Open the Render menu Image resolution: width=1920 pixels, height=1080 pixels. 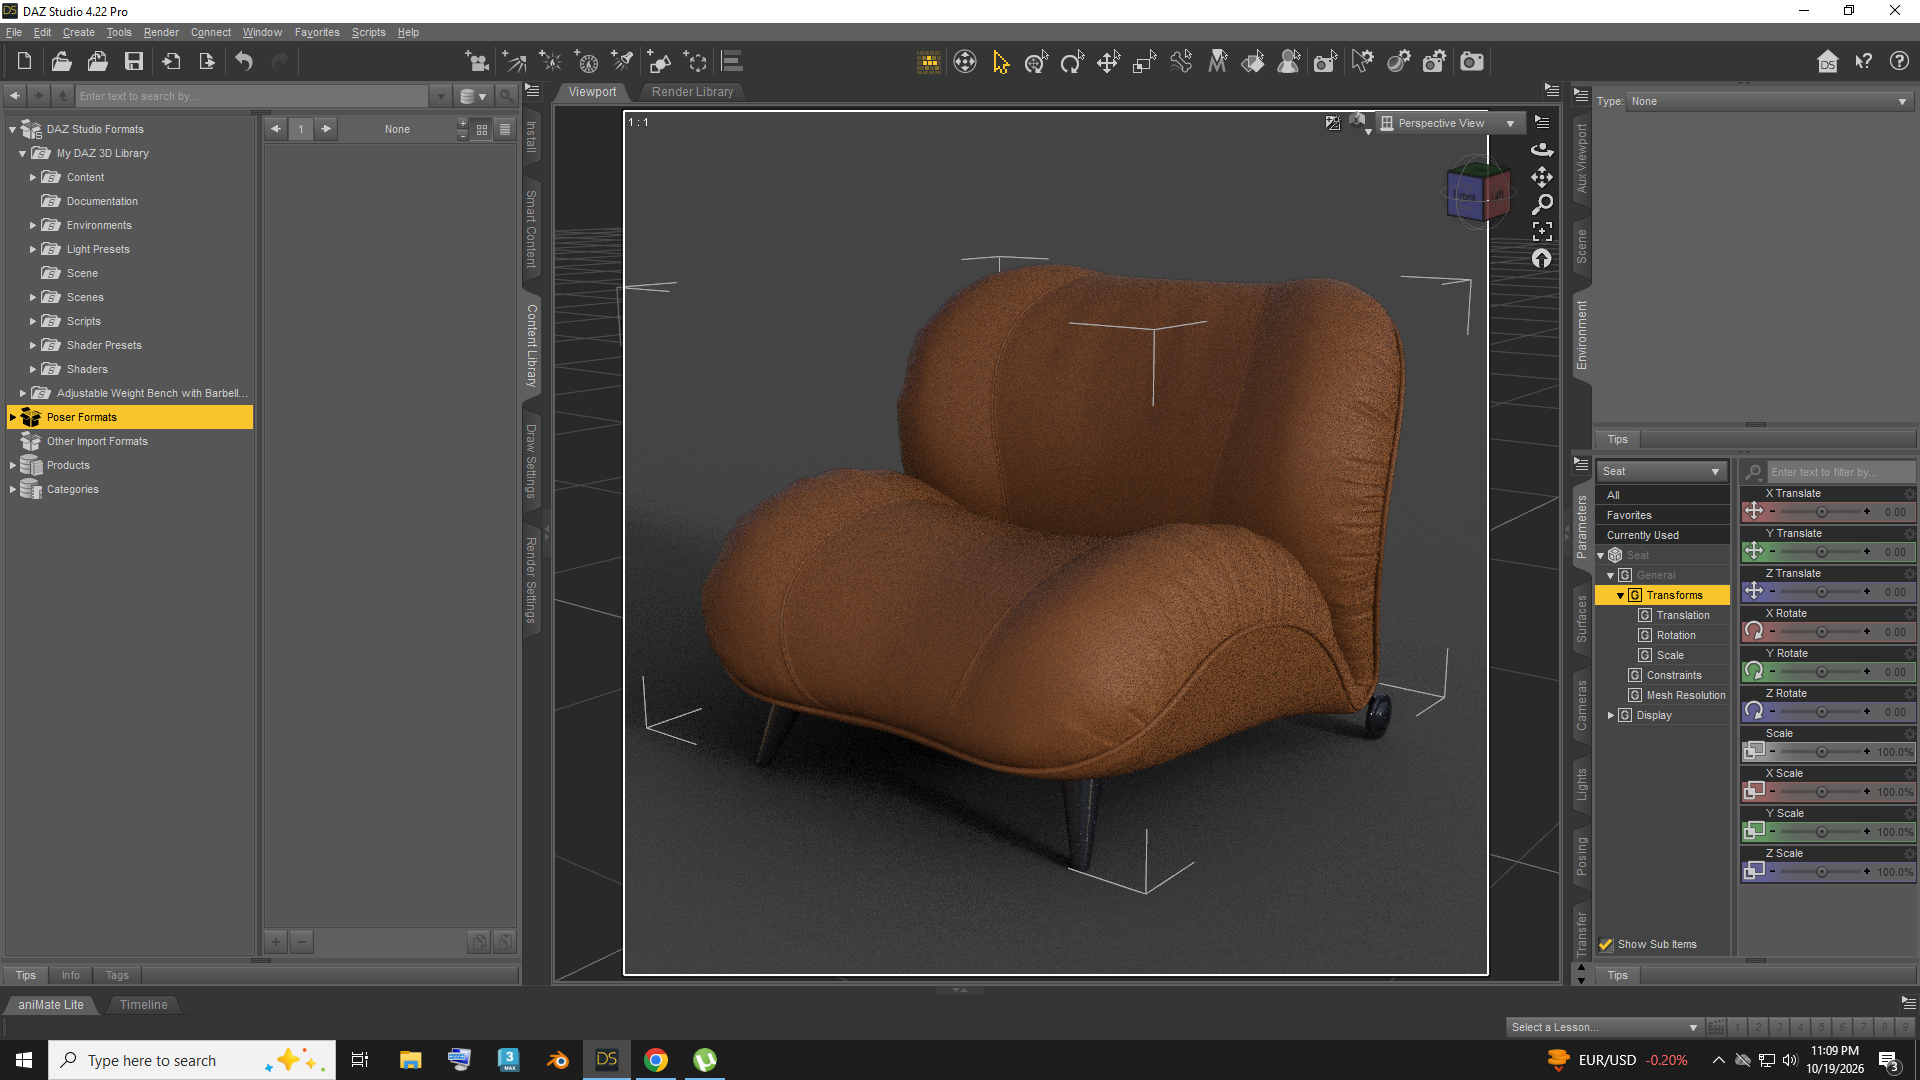point(161,33)
